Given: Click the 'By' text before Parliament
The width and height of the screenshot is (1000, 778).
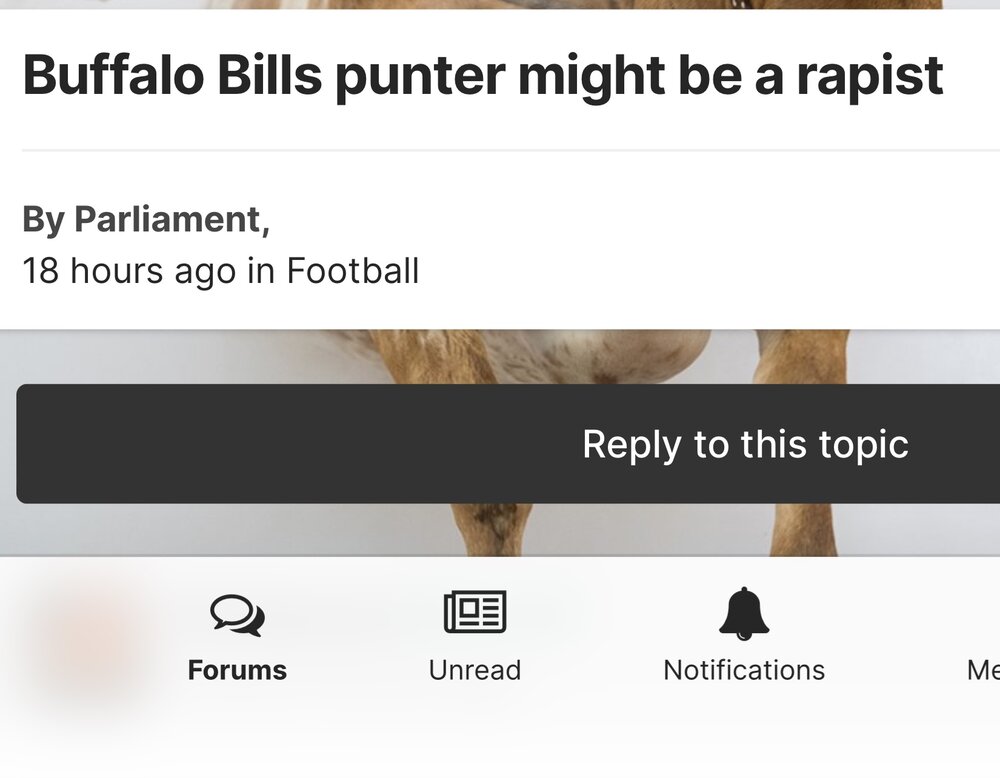Looking at the screenshot, I should [x=43, y=220].
